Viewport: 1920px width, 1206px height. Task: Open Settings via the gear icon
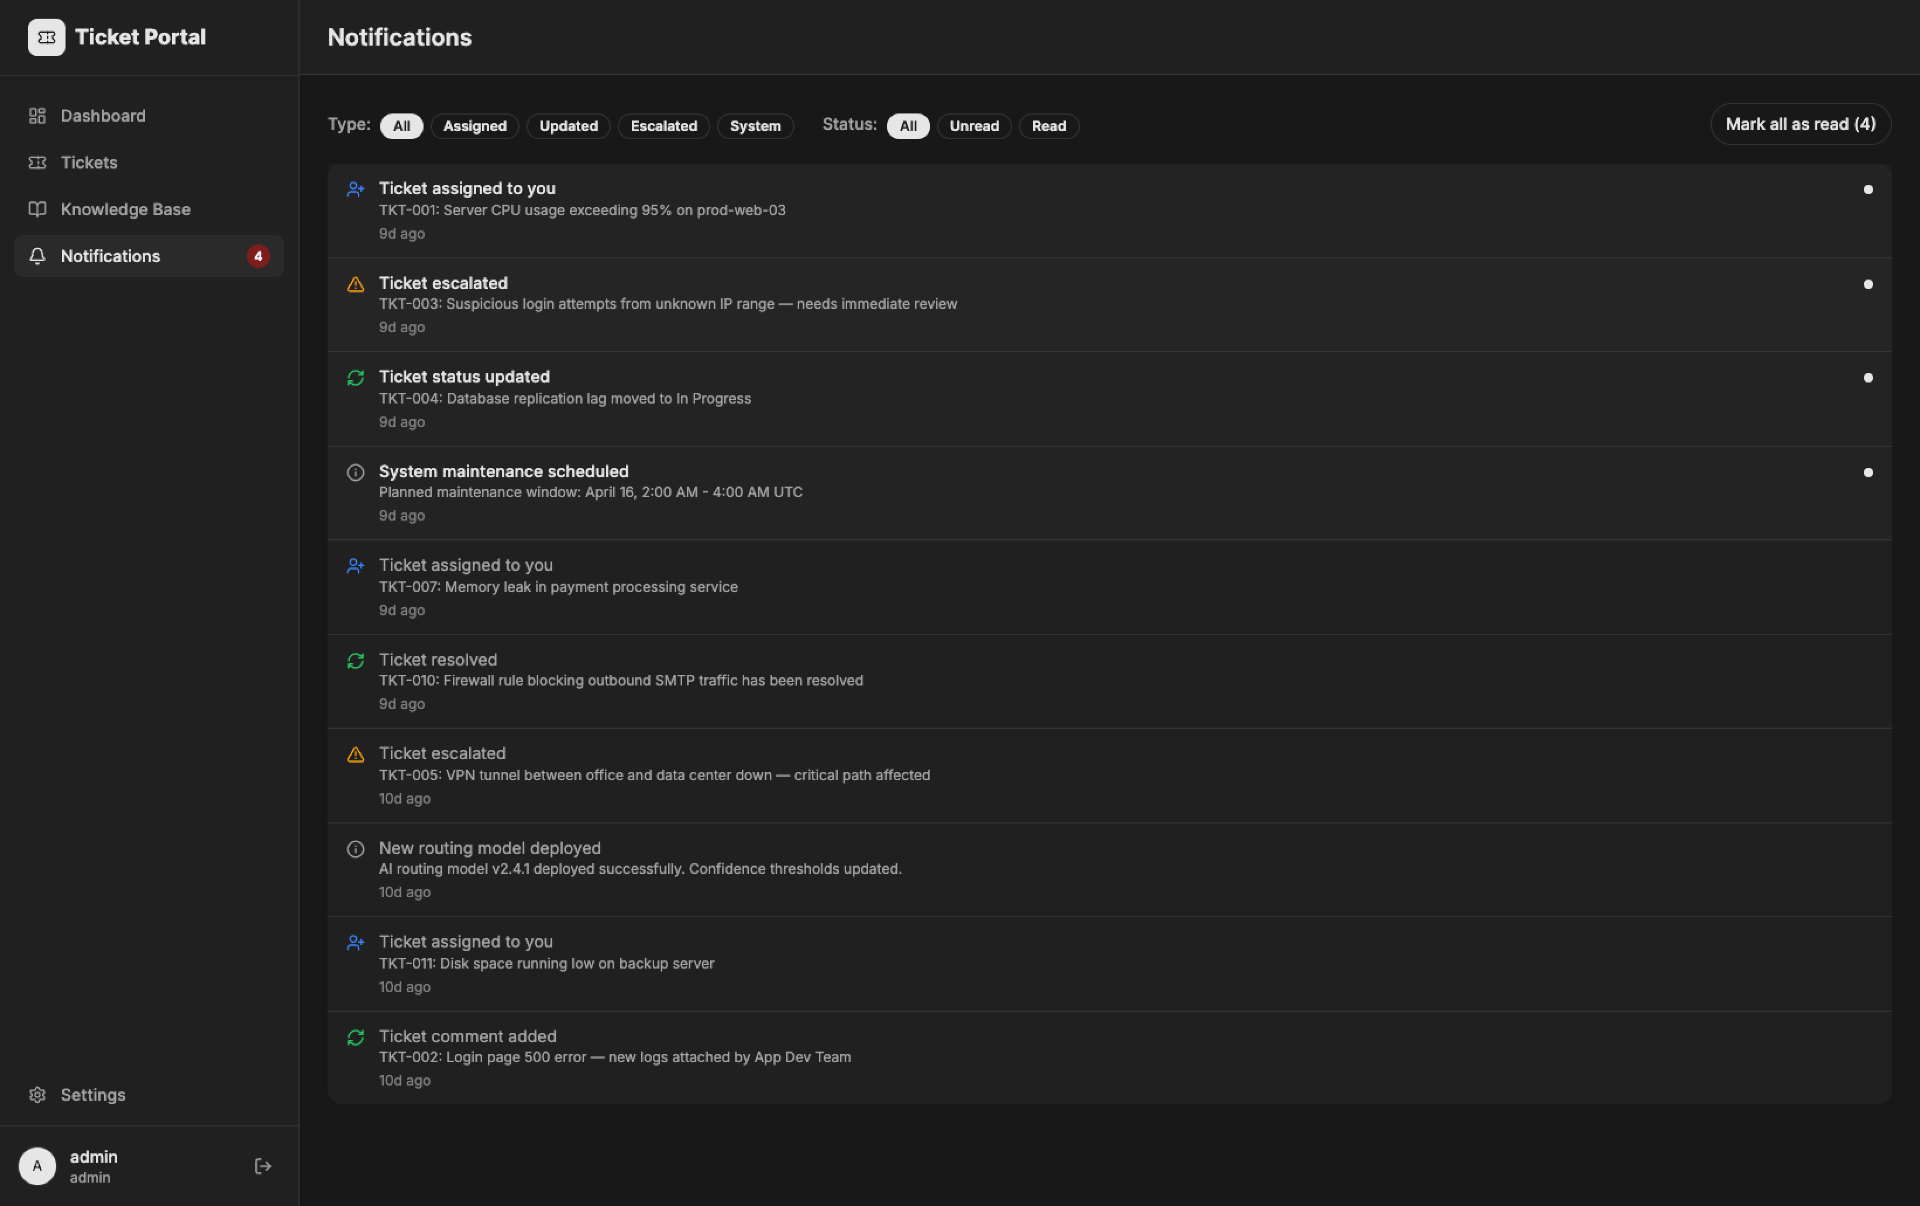37,1095
